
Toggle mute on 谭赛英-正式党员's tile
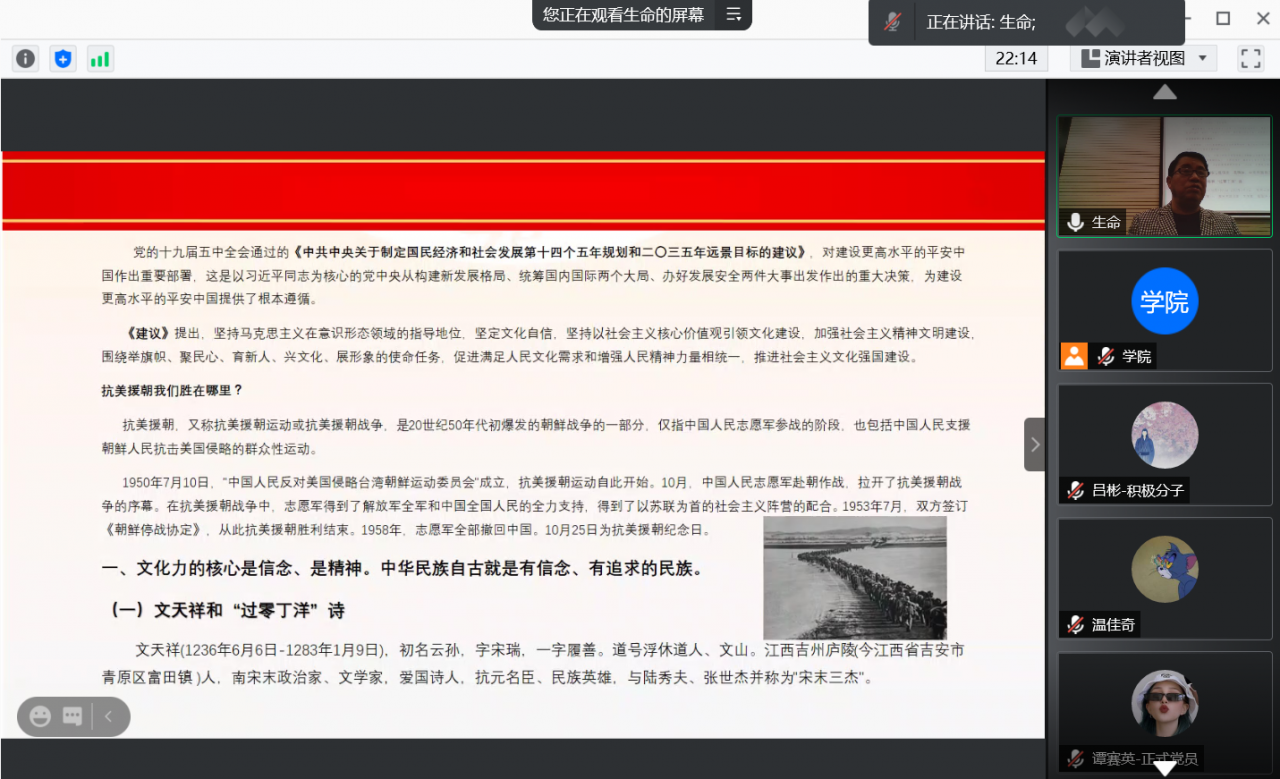[1077, 757]
